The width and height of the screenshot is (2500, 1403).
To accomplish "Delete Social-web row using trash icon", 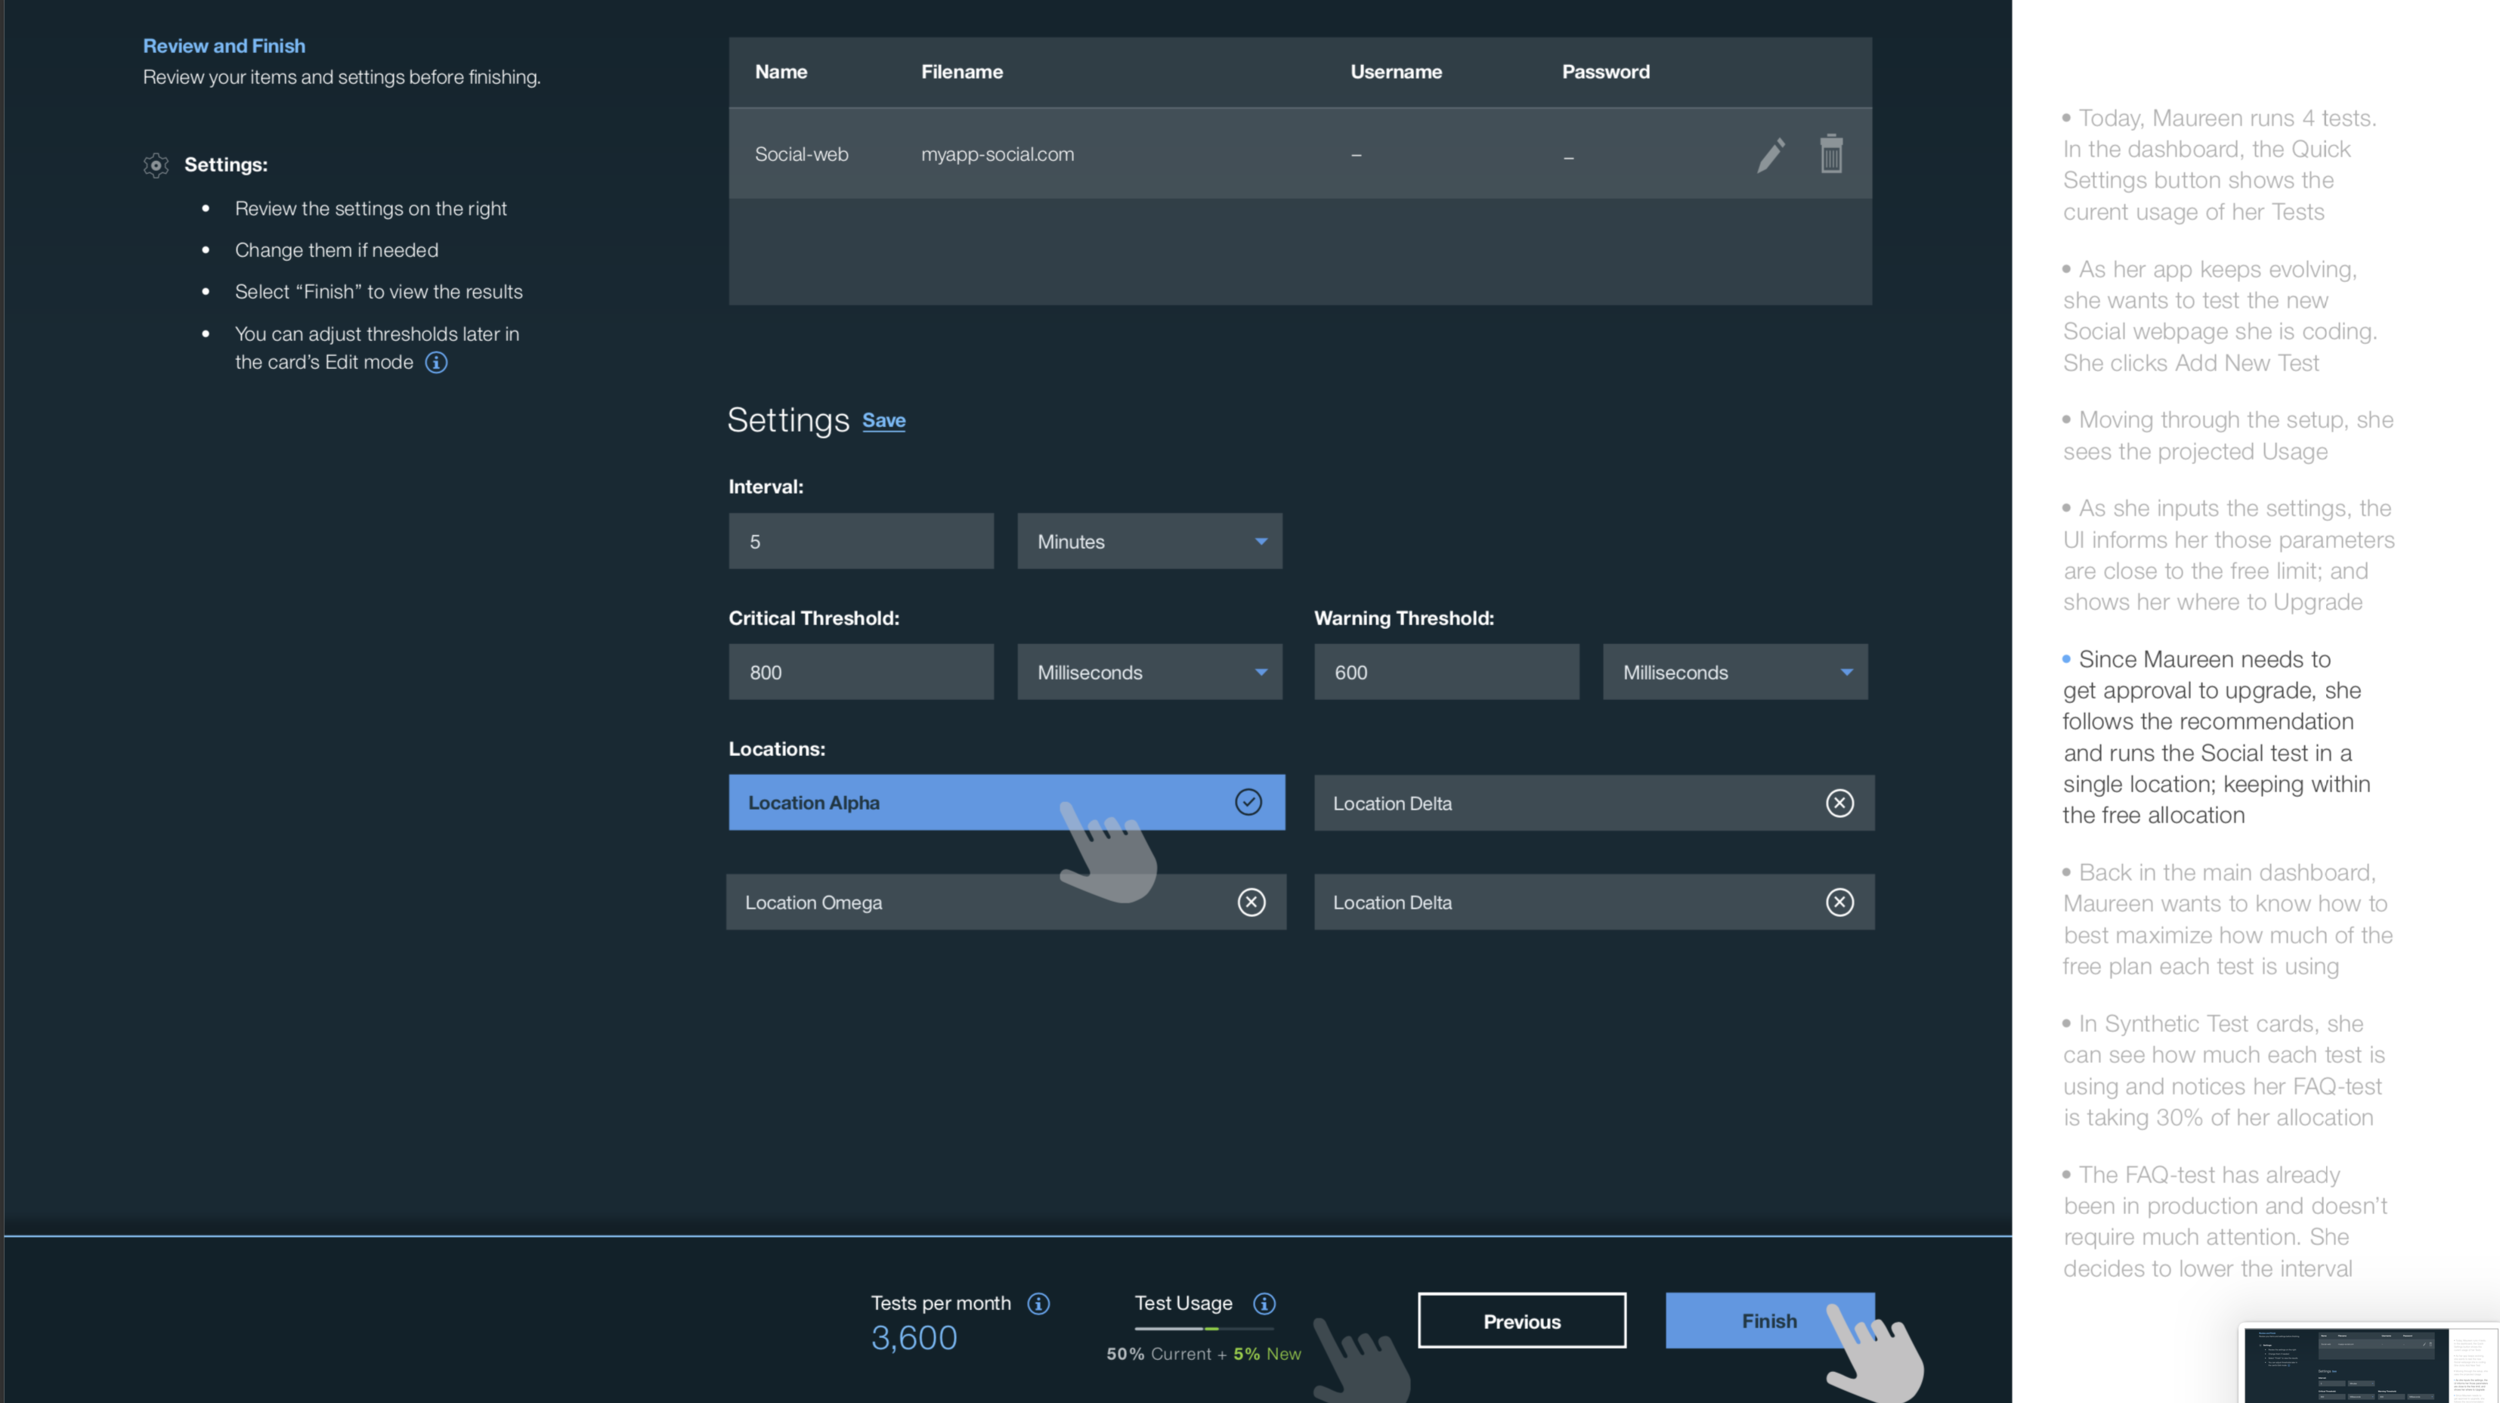I will 1831,154.
